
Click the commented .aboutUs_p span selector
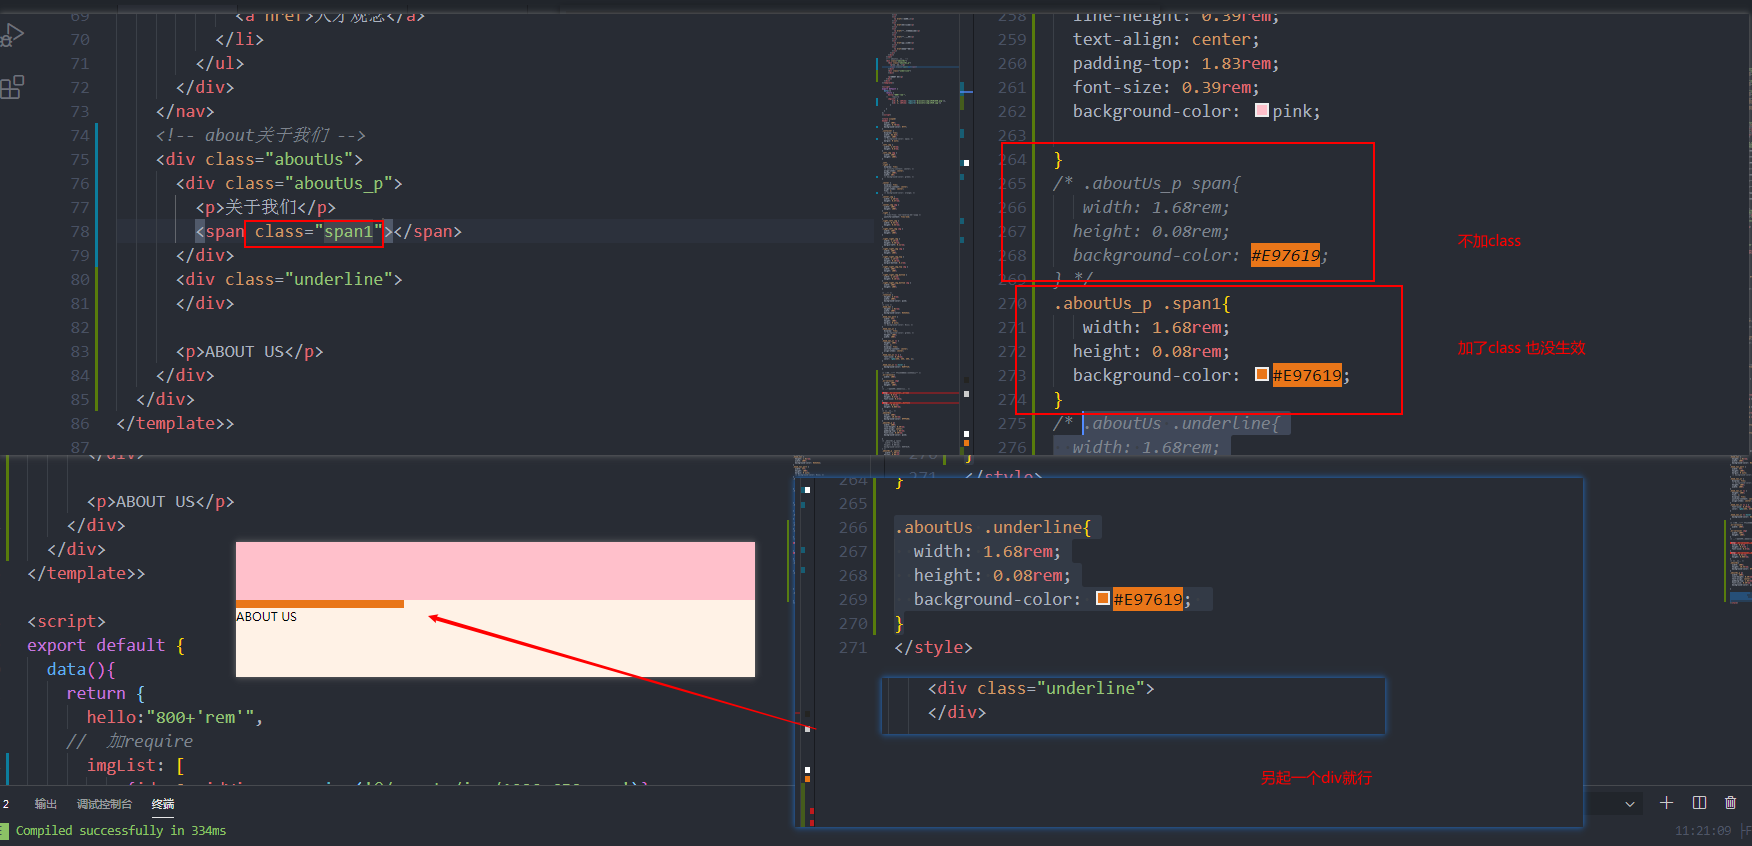click(x=1147, y=184)
